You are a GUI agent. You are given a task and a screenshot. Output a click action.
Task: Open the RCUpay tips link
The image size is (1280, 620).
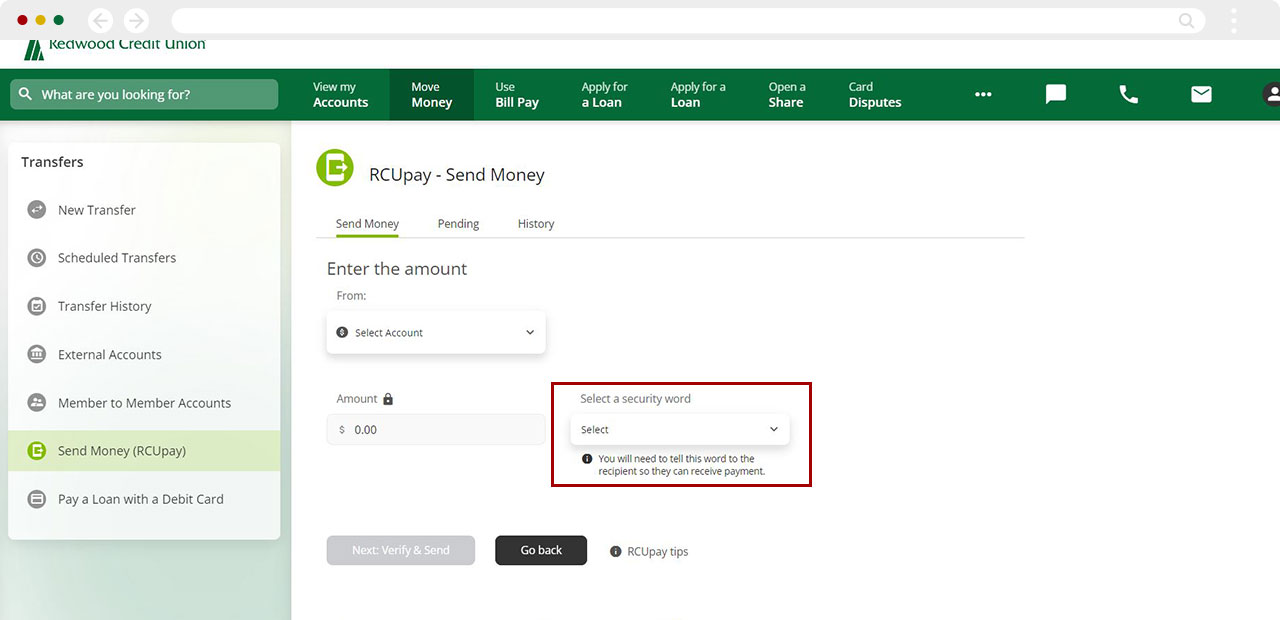coord(658,552)
